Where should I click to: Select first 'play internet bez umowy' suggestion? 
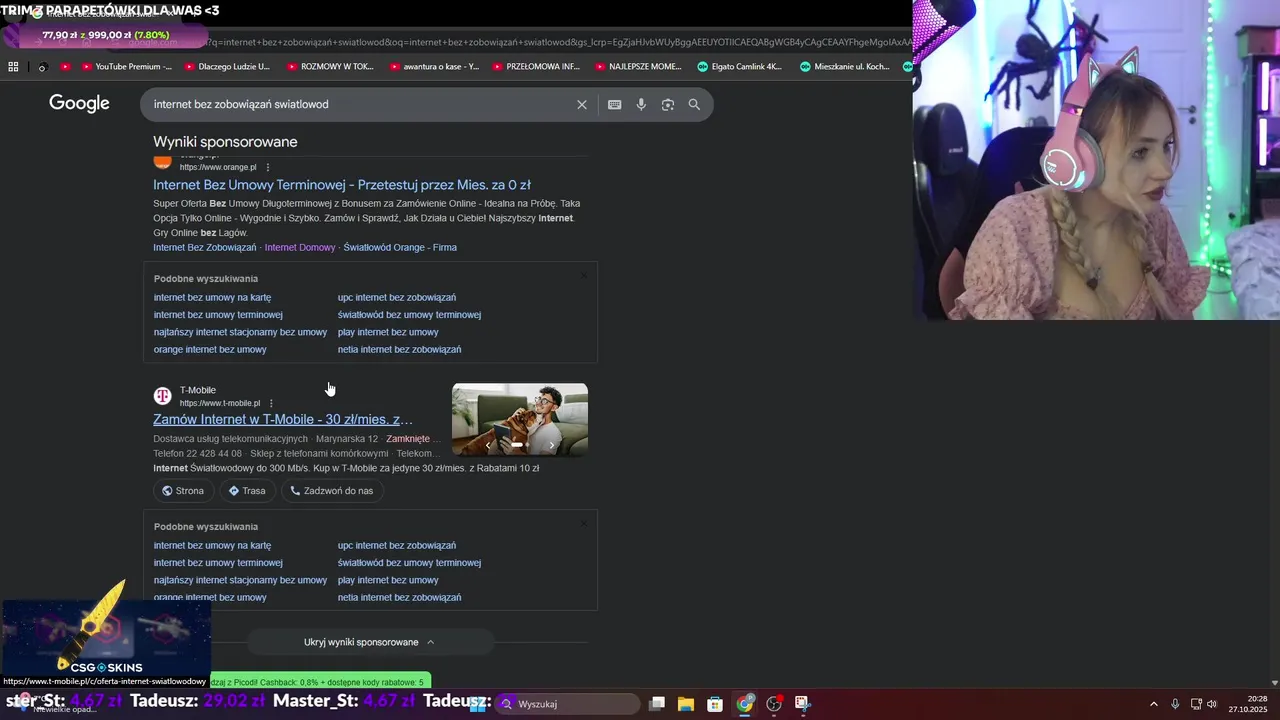388,332
